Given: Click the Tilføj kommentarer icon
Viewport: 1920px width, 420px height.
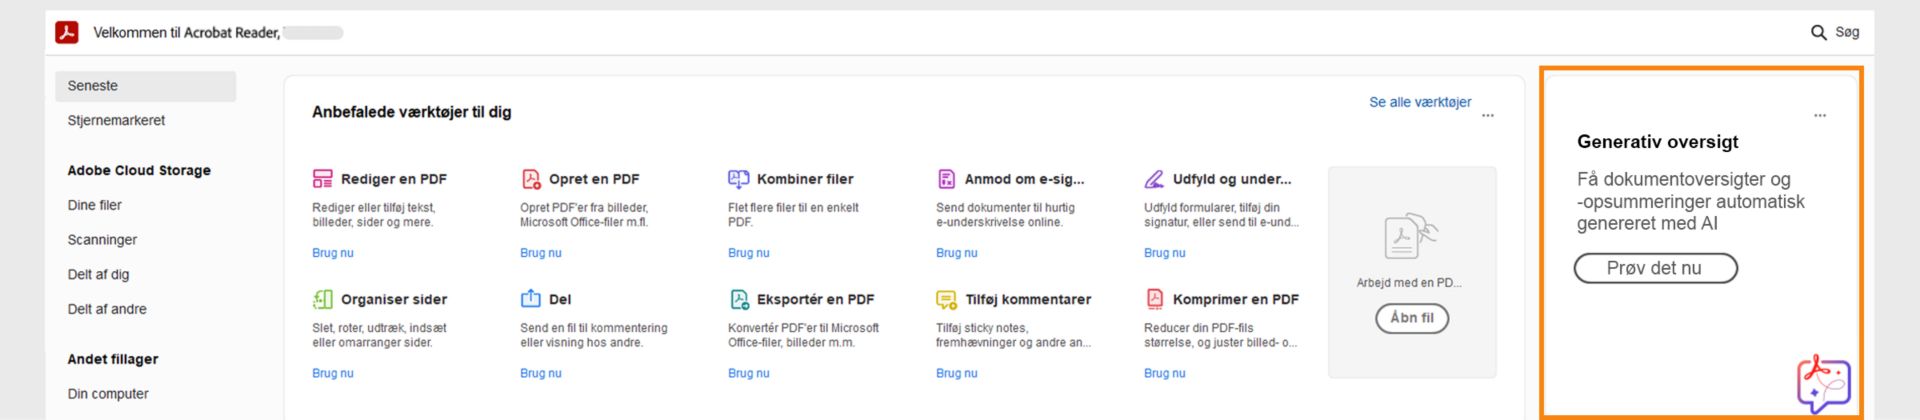Looking at the screenshot, I should (946, 299).
